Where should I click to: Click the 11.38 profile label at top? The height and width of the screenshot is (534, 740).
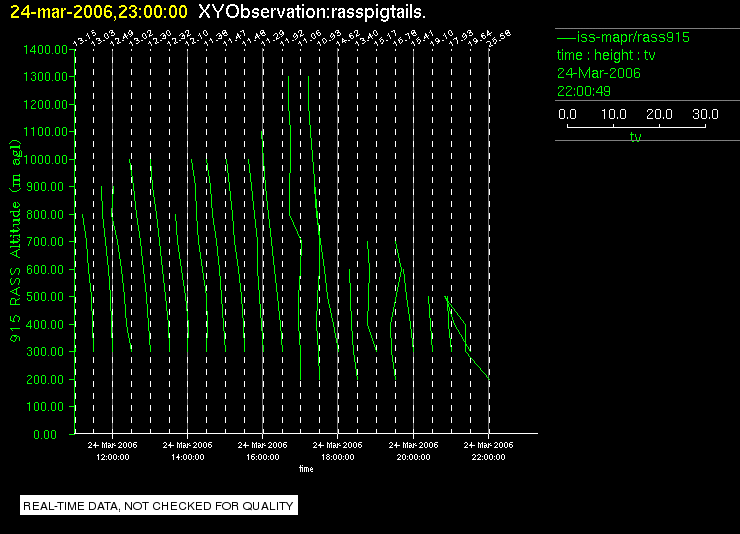(216, 38)
